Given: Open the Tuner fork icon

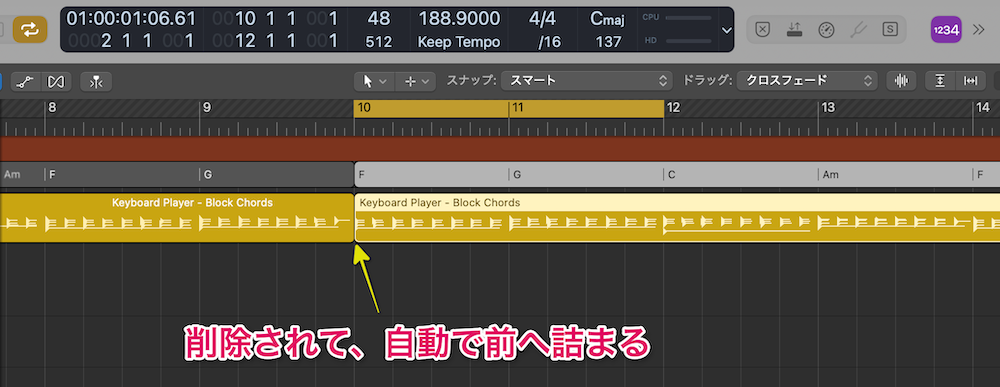Looking at the screenshot, I should pyautogui.click(x=858, y=29).
